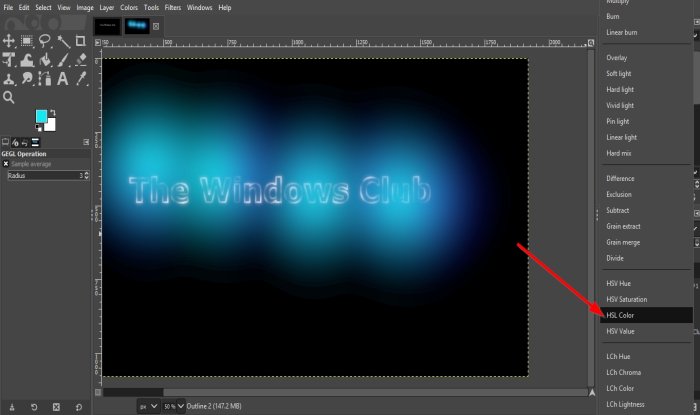Select the Bucket Fill tool
The height and width of the screenshot is (415, 700).
click(x=45, y=60)
